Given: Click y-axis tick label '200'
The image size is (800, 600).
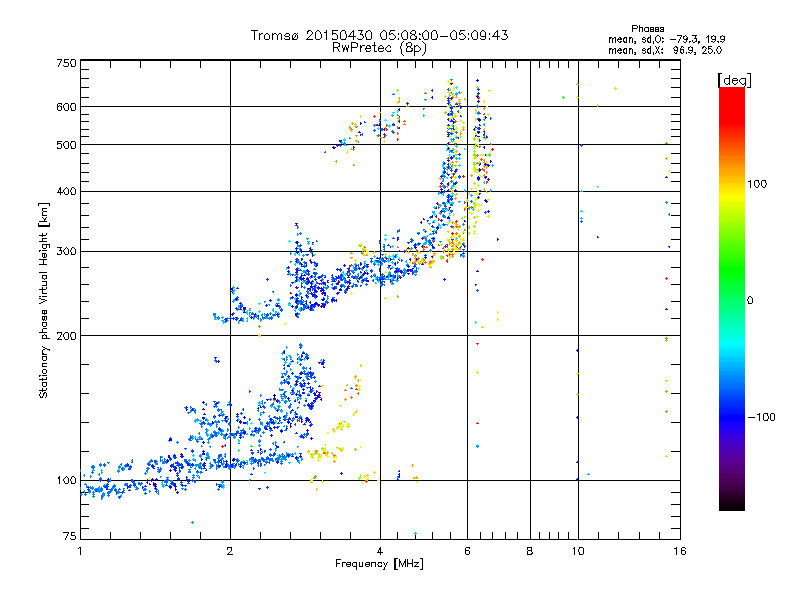Looking at the screenshot, I should (66, 336).
